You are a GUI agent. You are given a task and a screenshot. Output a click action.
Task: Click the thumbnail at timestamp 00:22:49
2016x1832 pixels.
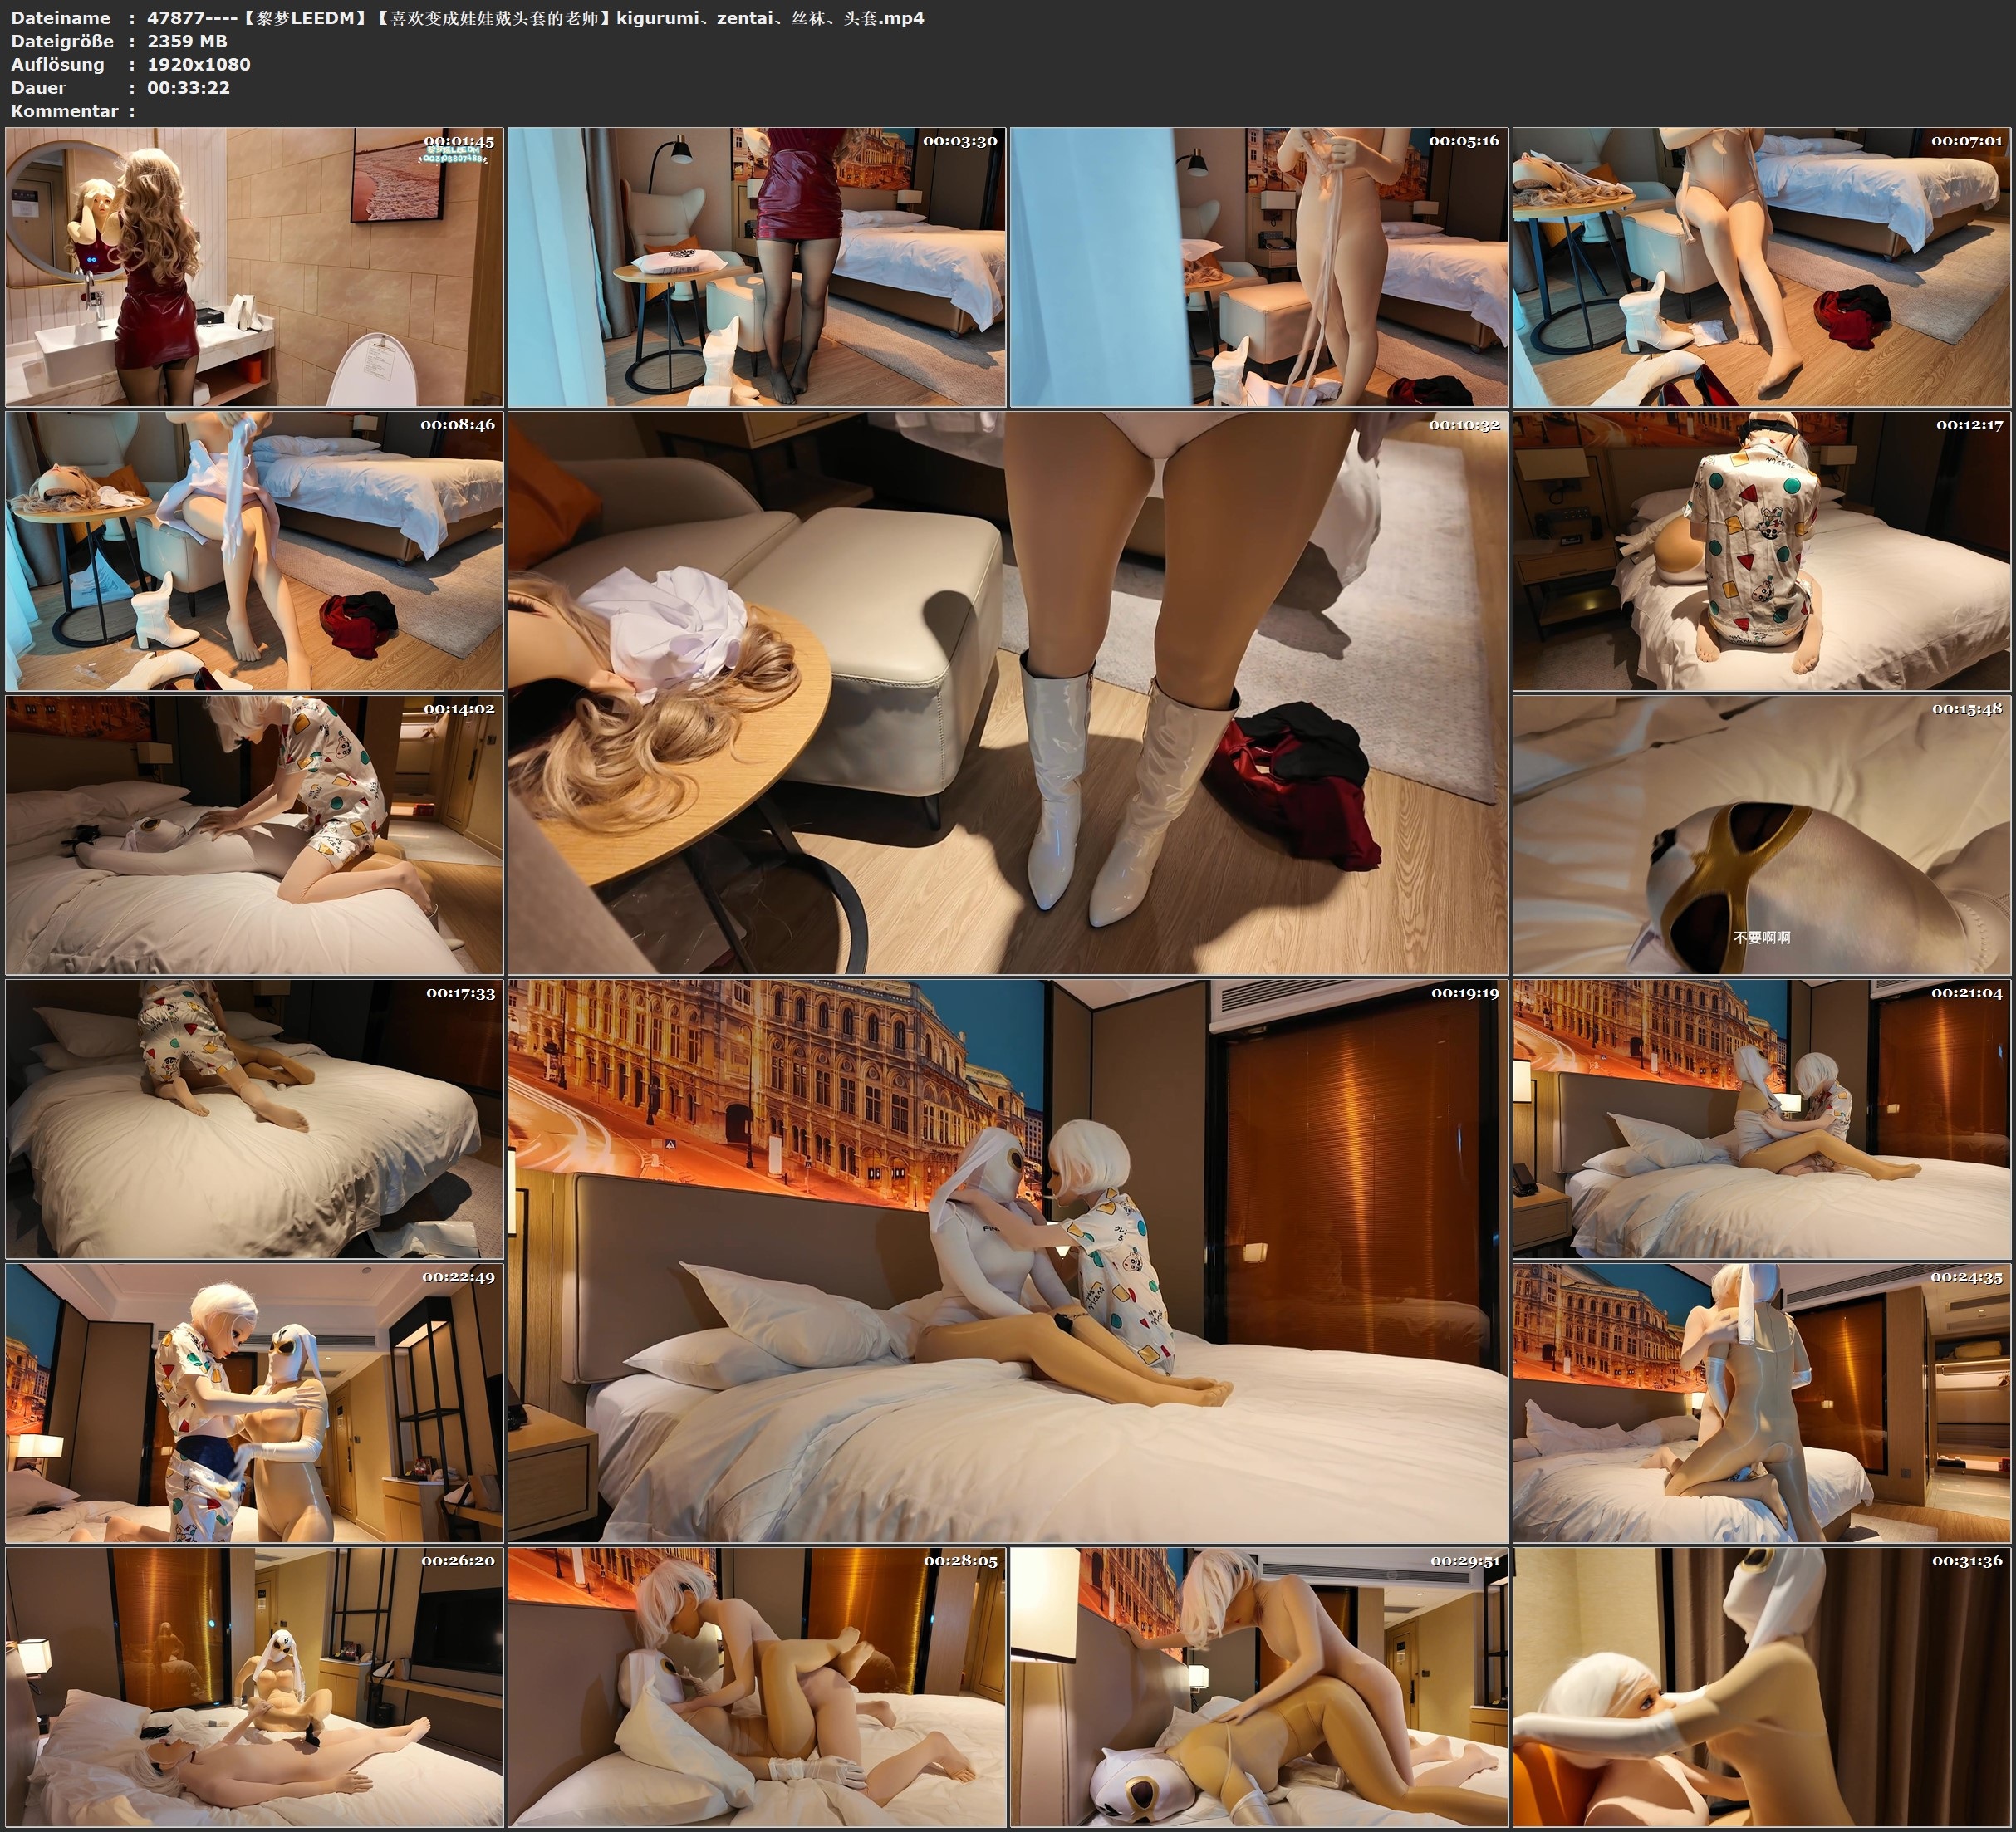pos(254,1403)
